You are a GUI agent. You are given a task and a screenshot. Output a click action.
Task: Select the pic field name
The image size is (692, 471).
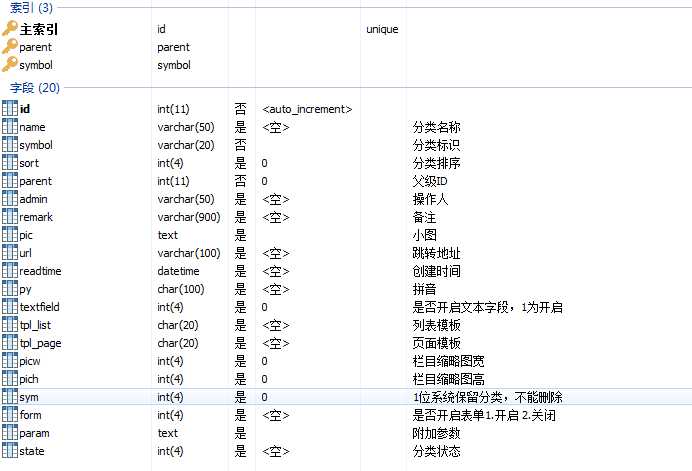(x=26, y=235)
